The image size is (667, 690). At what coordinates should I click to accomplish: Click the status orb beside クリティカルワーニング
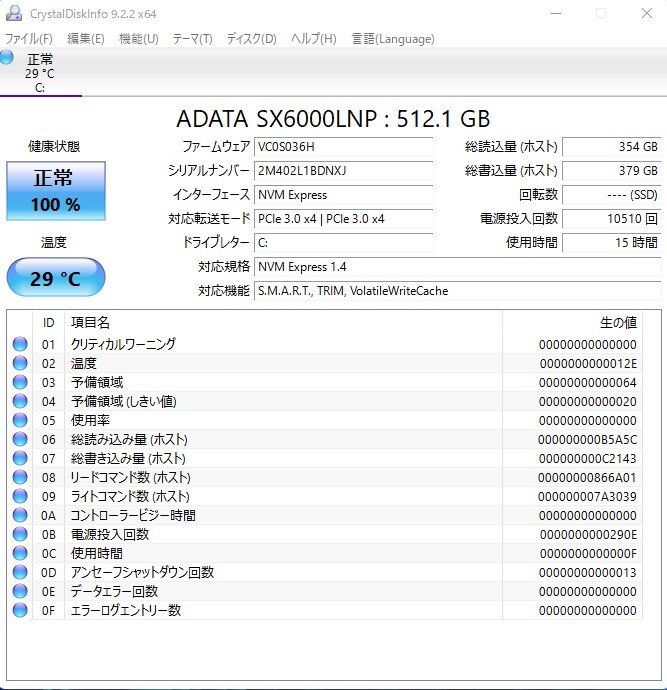(x=20, y=344)
